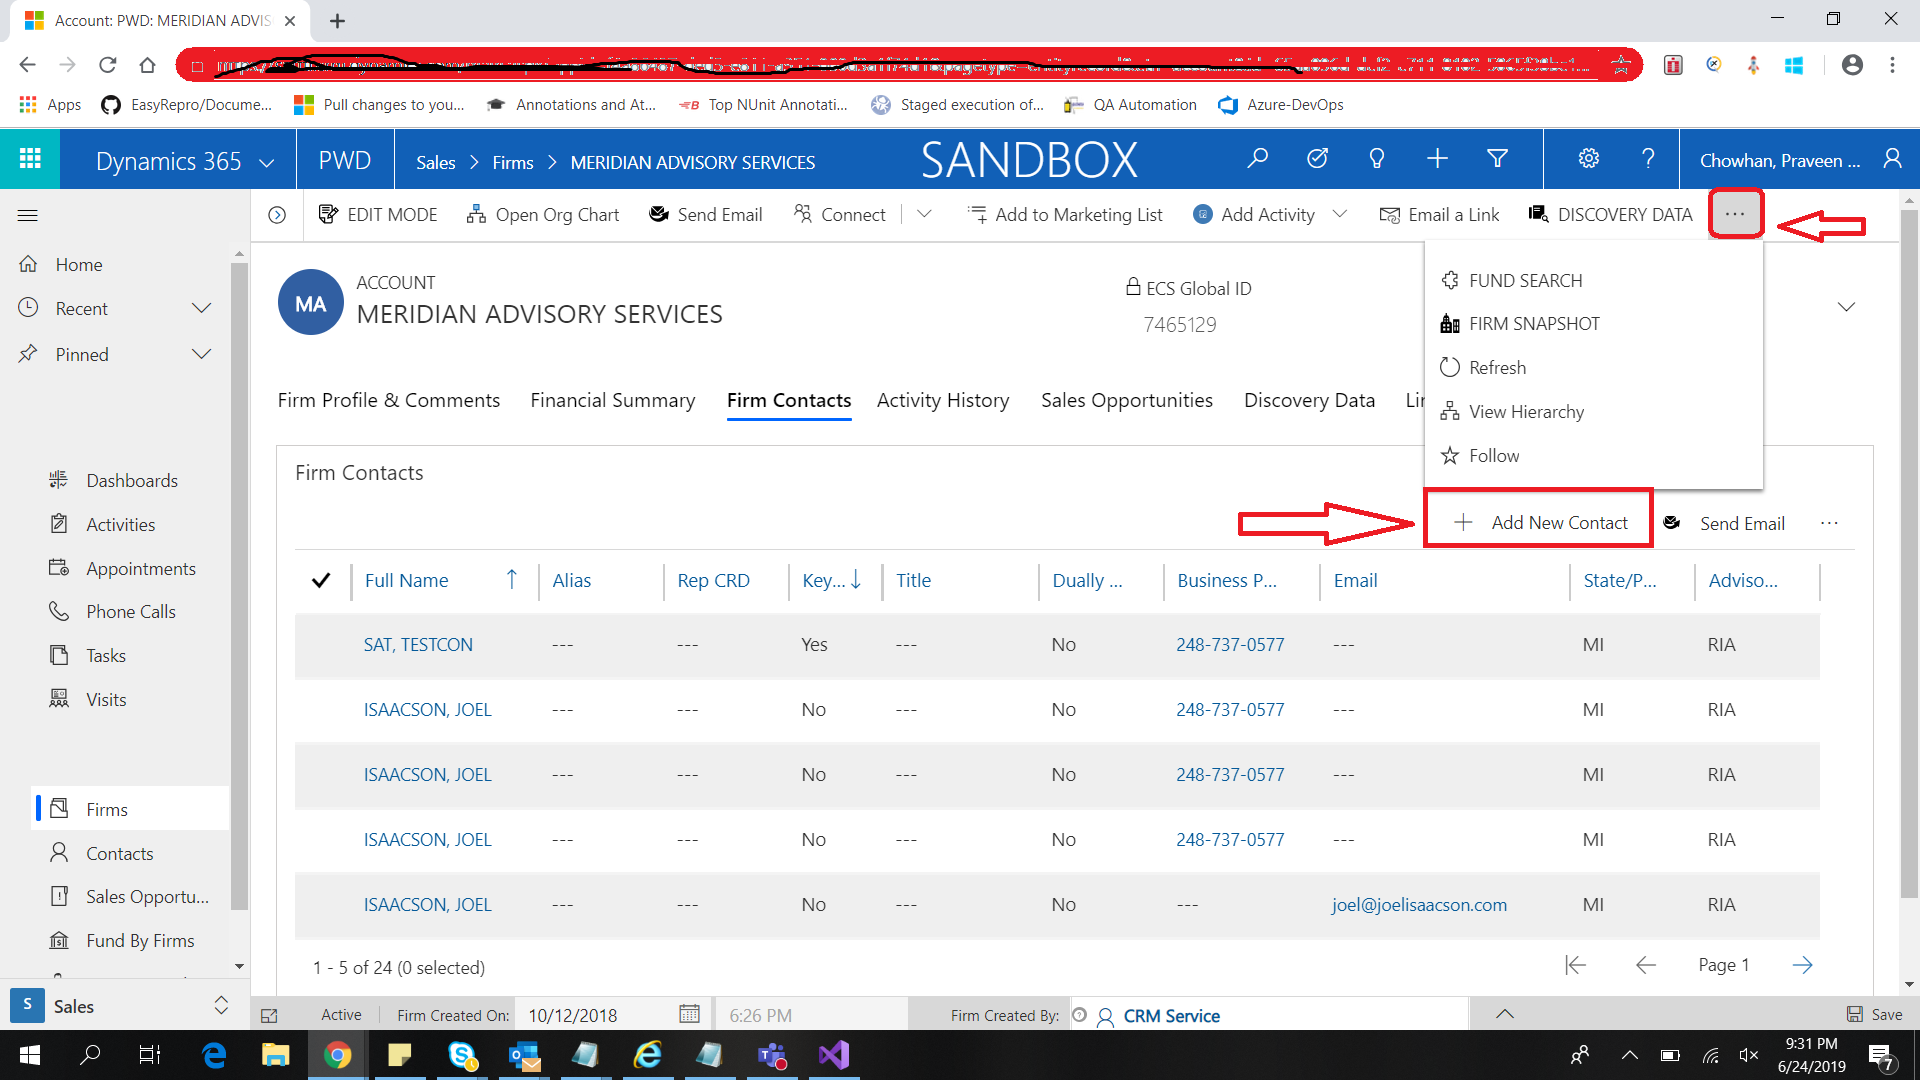The width and height of the screenshot is (1920, 1080).
Task: Click the Email a Link icon
Action: [1389, 214]
